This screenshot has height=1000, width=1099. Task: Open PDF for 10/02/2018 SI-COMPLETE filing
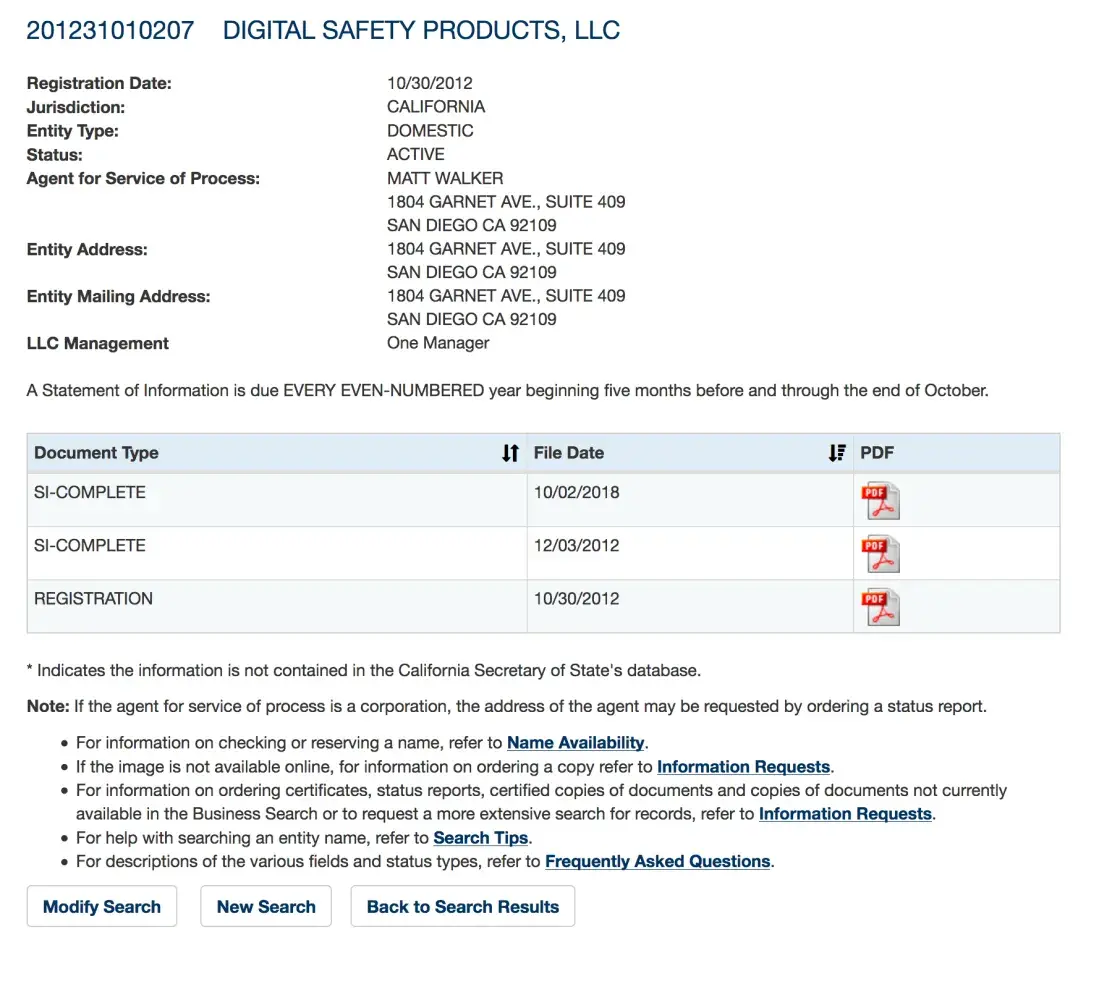click(881, 500)
